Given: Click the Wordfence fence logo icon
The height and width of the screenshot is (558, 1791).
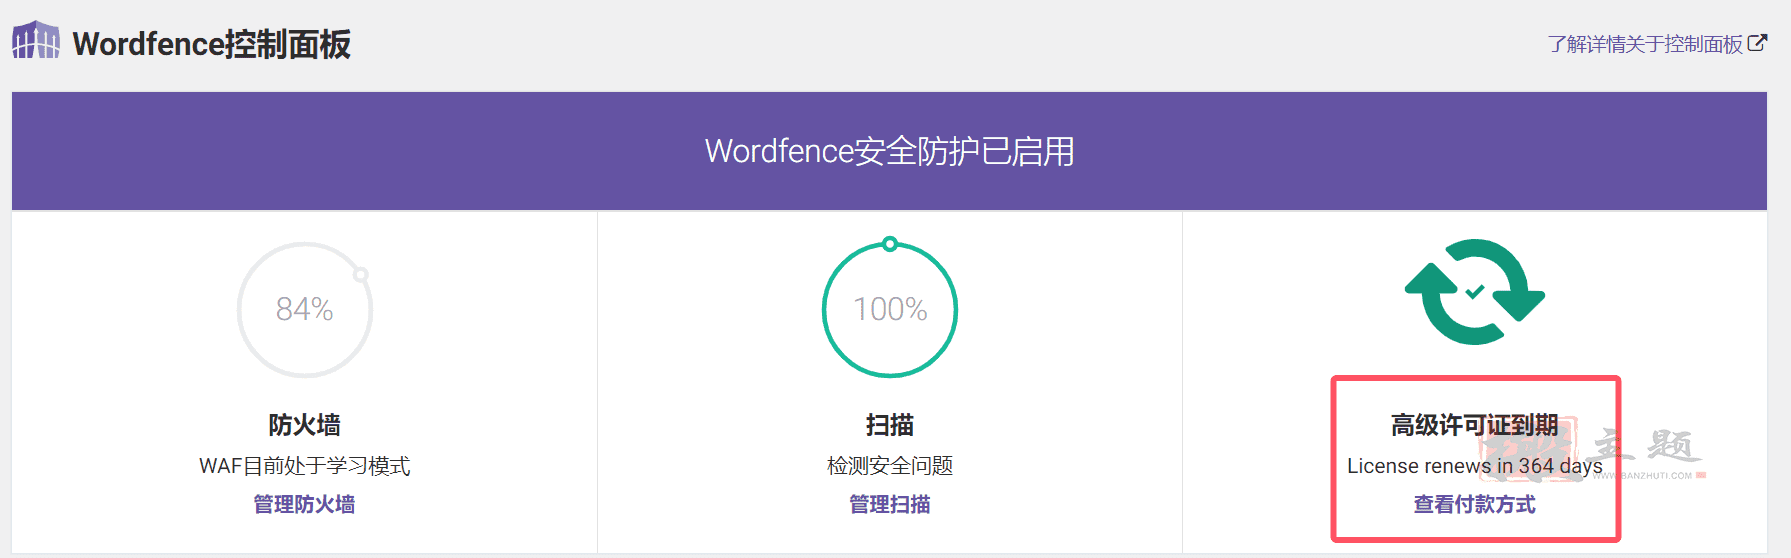Looking at the screenshot, I should 36,40.
